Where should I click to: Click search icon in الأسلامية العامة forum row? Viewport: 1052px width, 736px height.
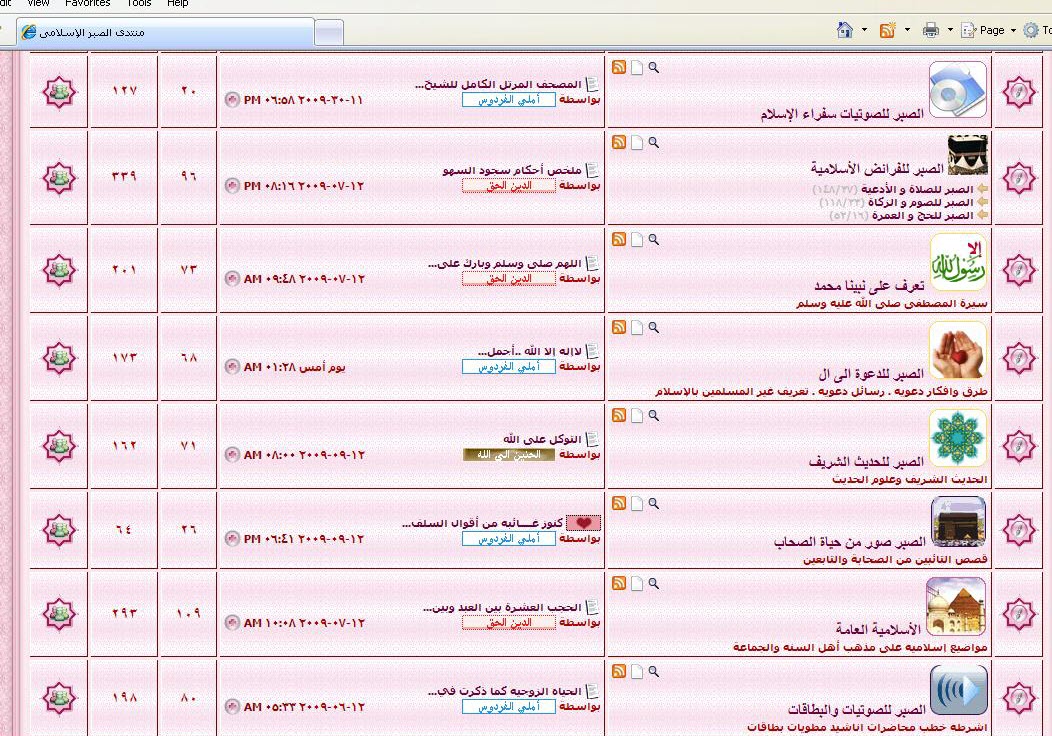[654, 583]
